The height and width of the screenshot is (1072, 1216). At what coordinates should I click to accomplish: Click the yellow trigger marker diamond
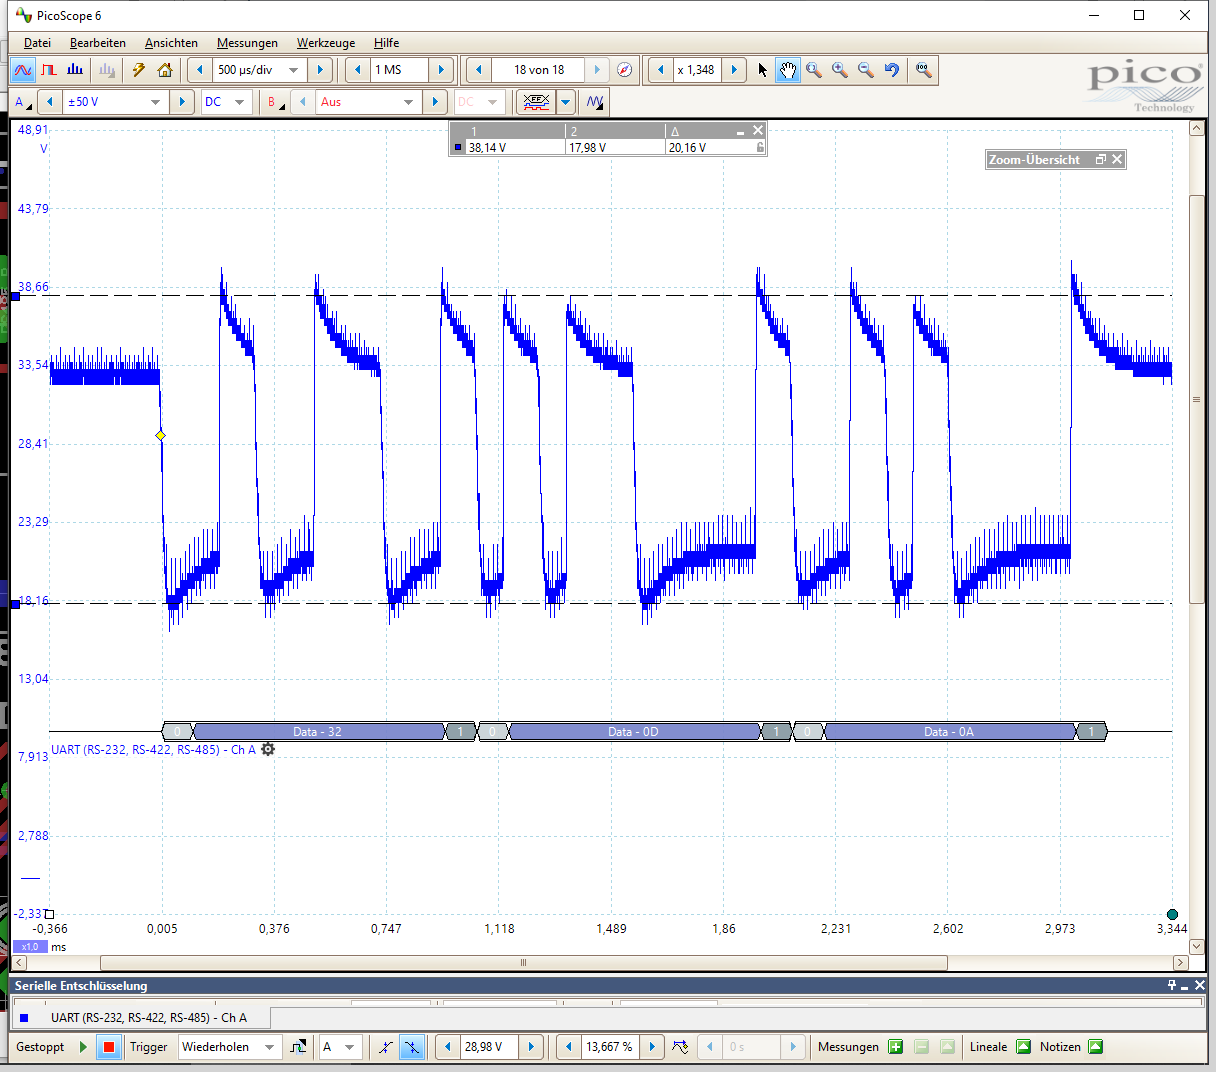point(161,435)
